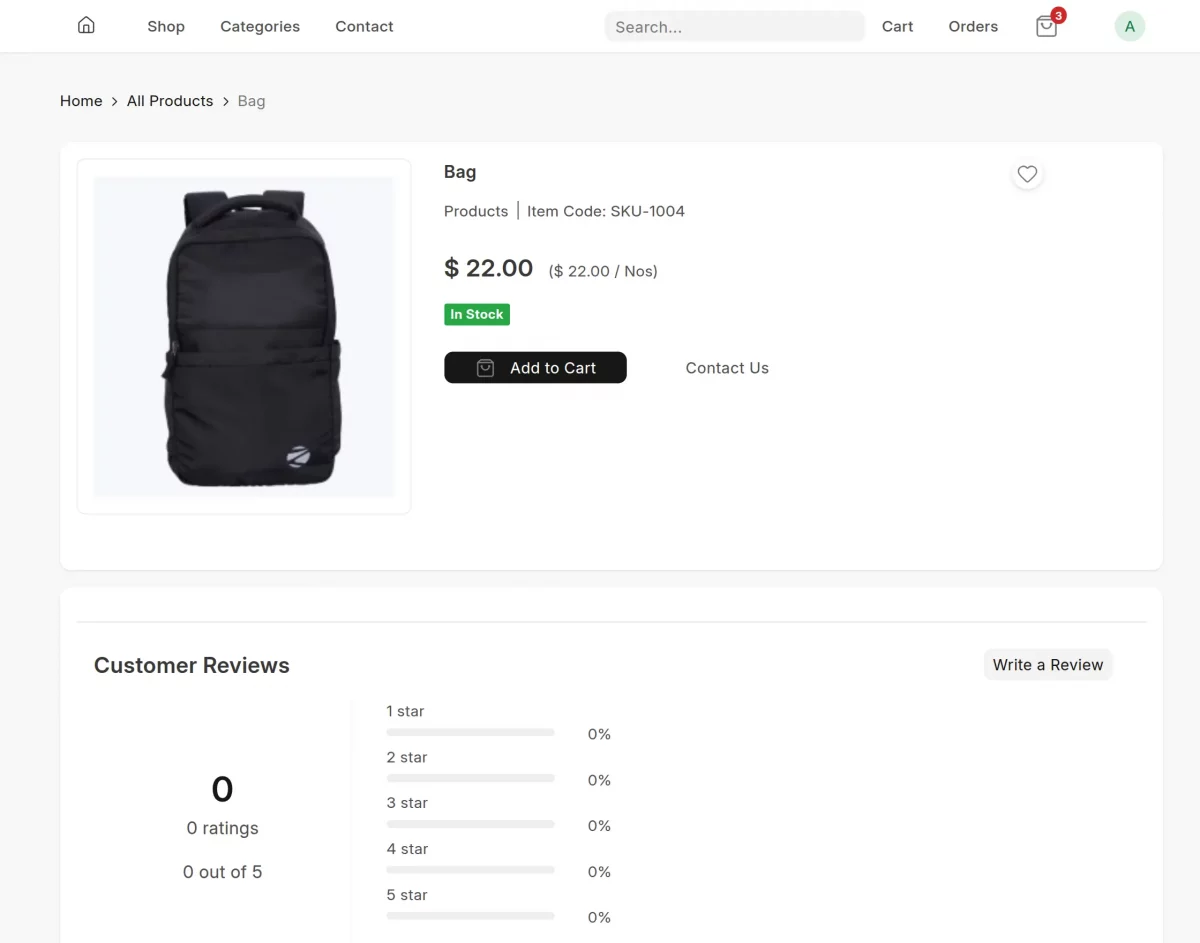The height and width of the screenshot is (943, 1200).
Task: Click the In Stock badge
Action: (477, 314)
